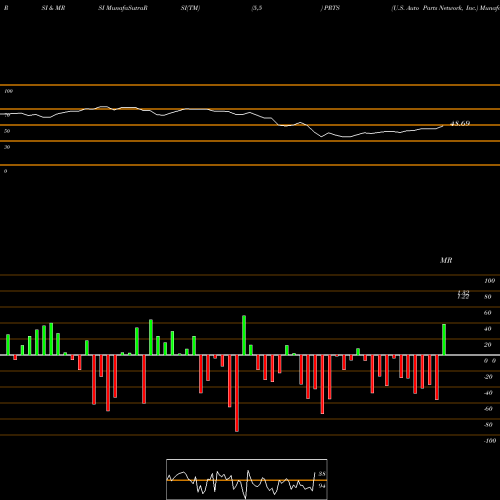Select the deepest red MR bar
This screenshot has height=500, width=500.
pos(237,393)
